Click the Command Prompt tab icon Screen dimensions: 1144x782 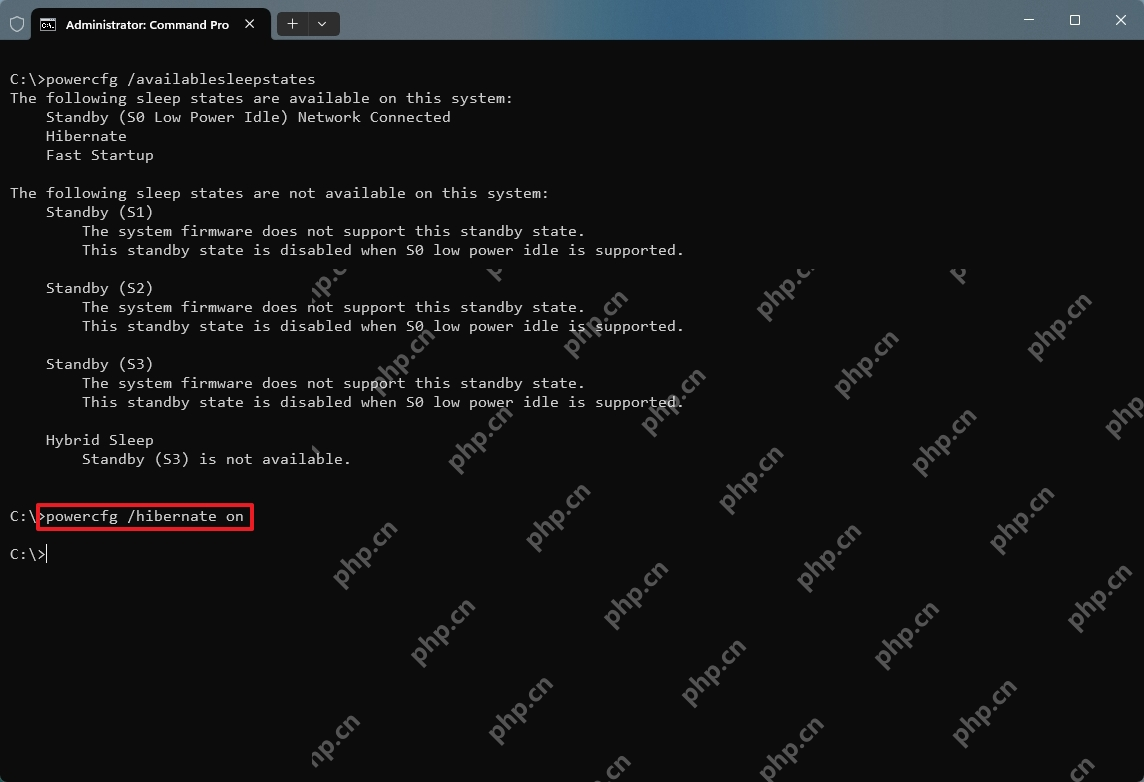[48, 25]
